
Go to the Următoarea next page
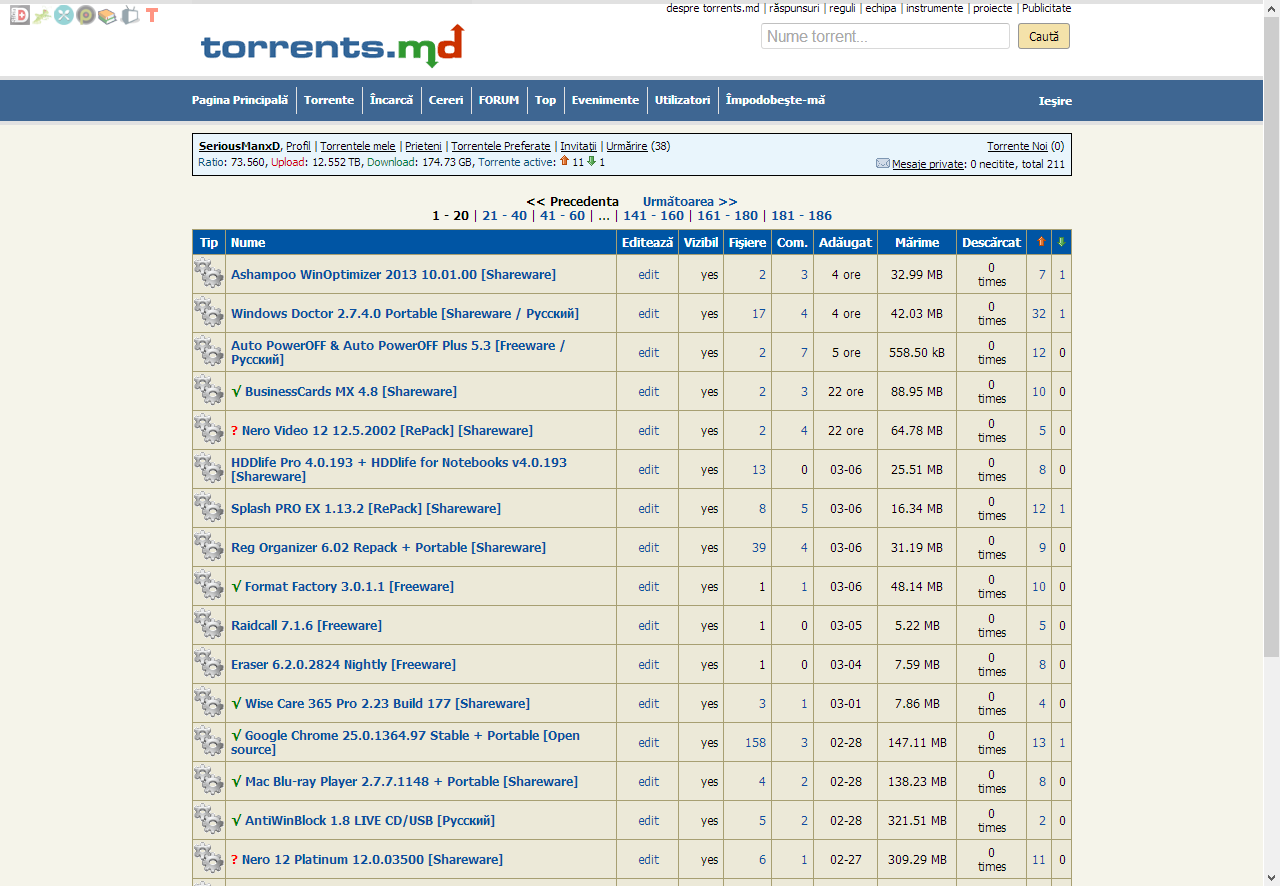pos(690,201)
